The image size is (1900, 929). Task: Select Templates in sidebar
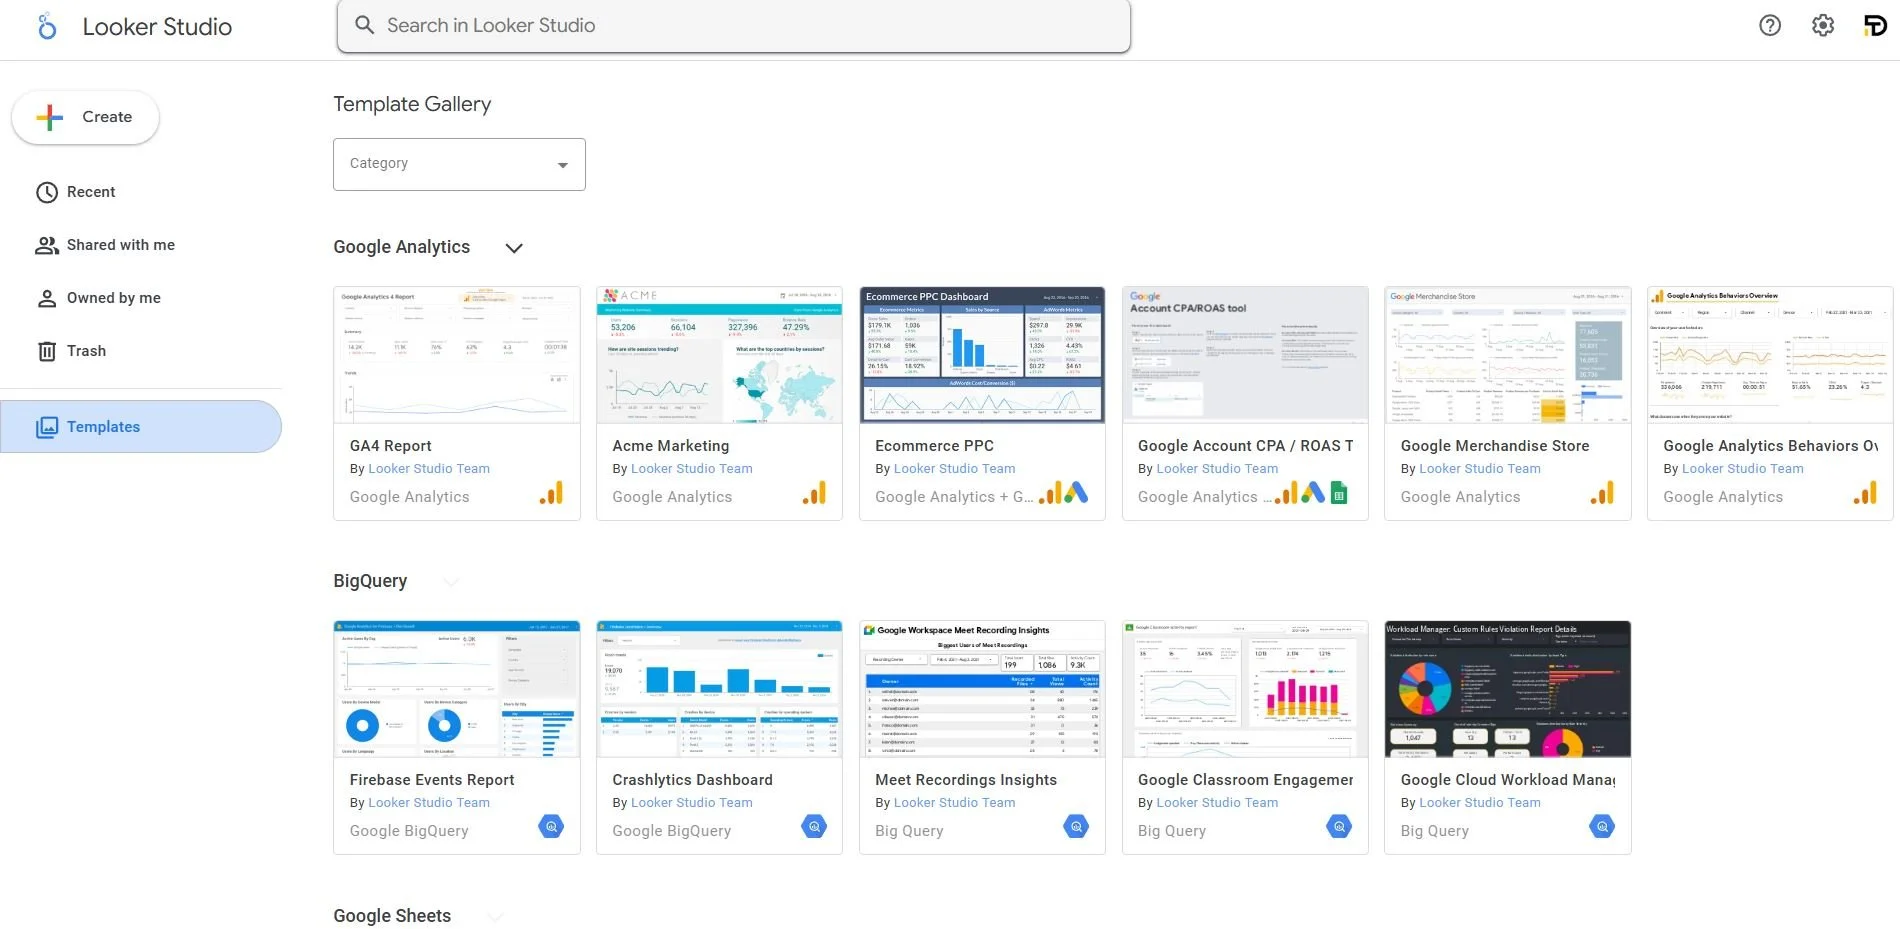[141, 427]
